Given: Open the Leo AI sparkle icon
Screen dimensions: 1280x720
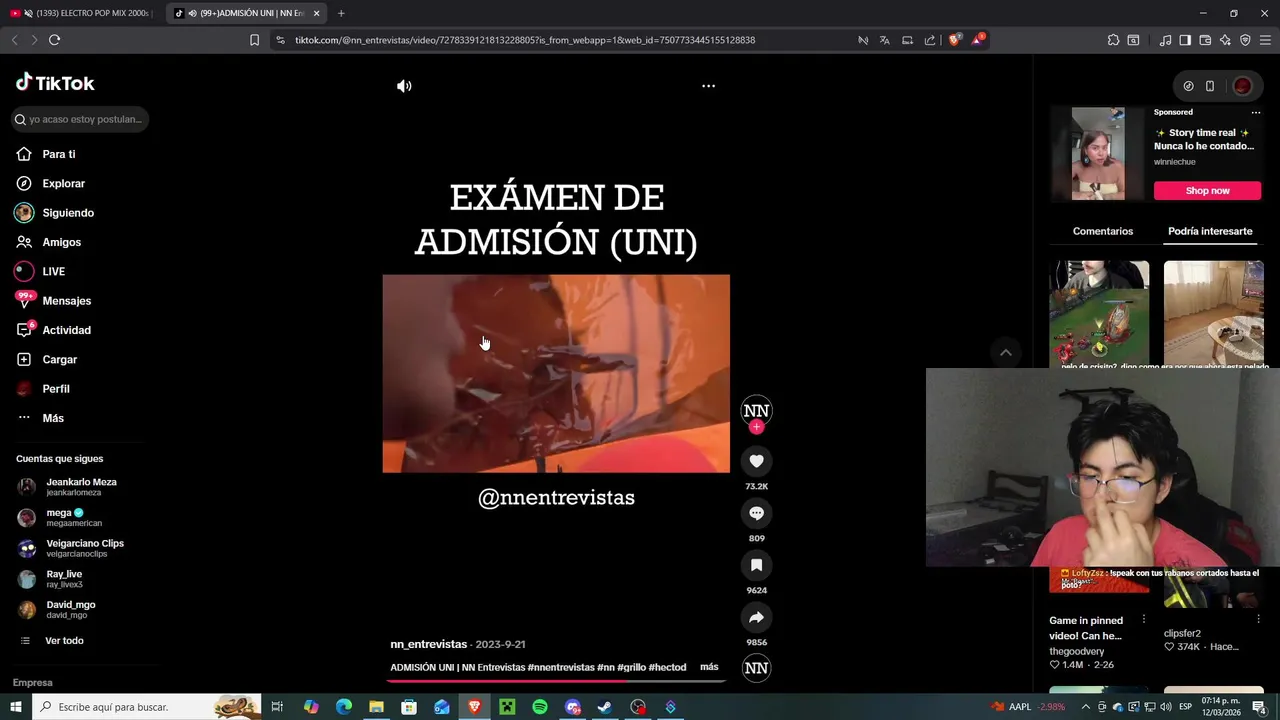Looking at the screenshot, I should (x=1225, y=40).
